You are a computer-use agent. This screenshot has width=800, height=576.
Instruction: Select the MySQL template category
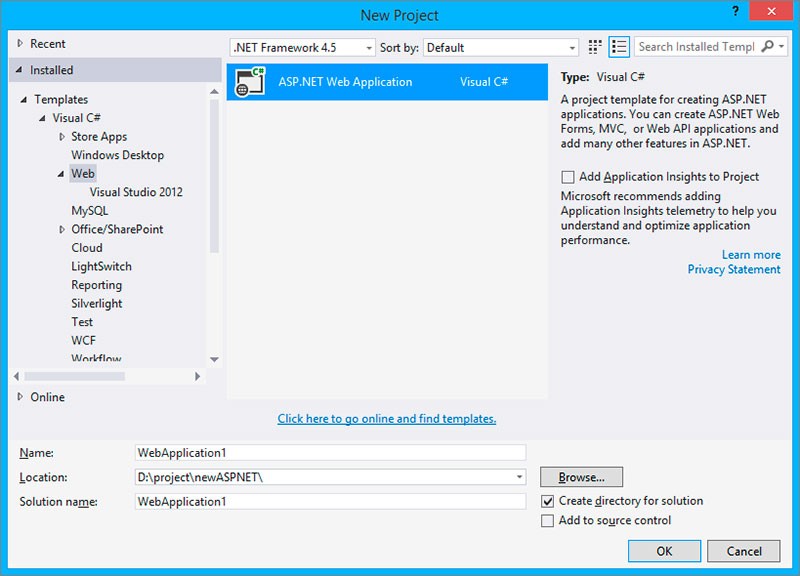[90, 211]
